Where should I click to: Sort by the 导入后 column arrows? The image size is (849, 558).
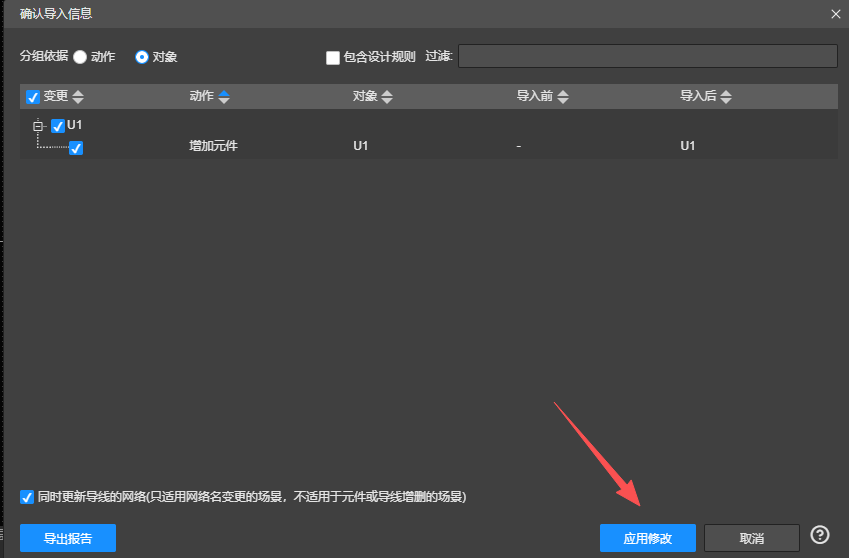pyautogui.click(x=726, y=97)
